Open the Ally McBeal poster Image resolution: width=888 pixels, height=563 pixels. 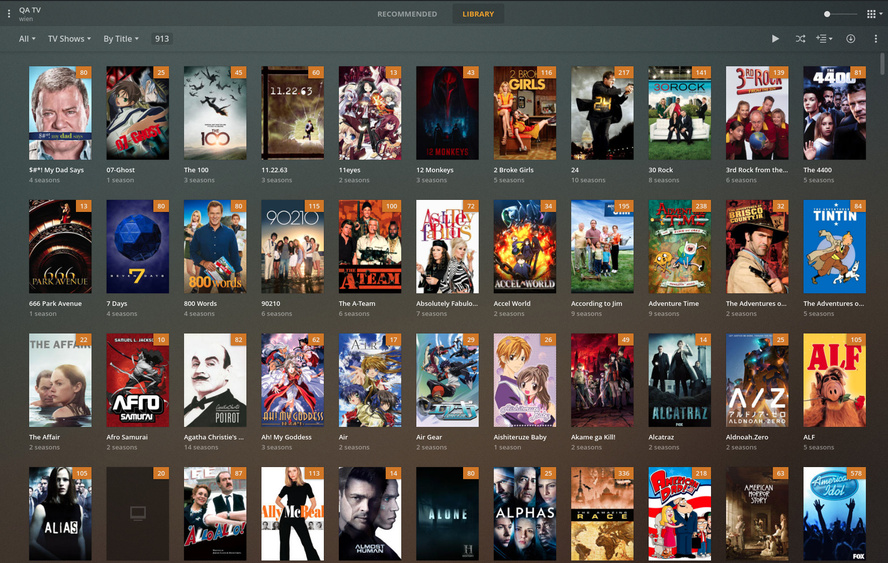coord(292,514)
